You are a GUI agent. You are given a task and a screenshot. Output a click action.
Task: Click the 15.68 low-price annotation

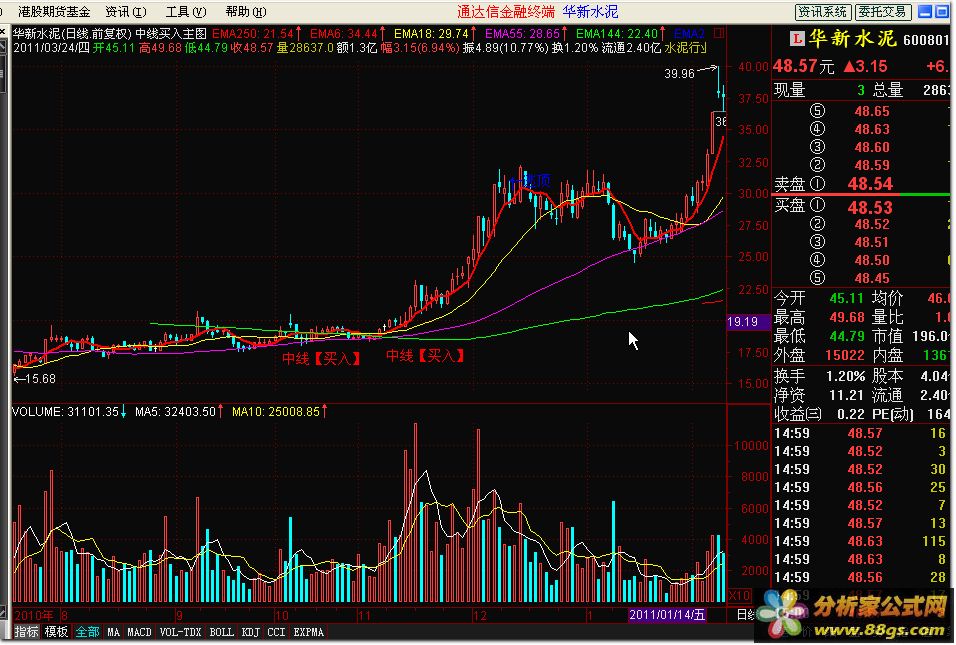tap(40, 379)
